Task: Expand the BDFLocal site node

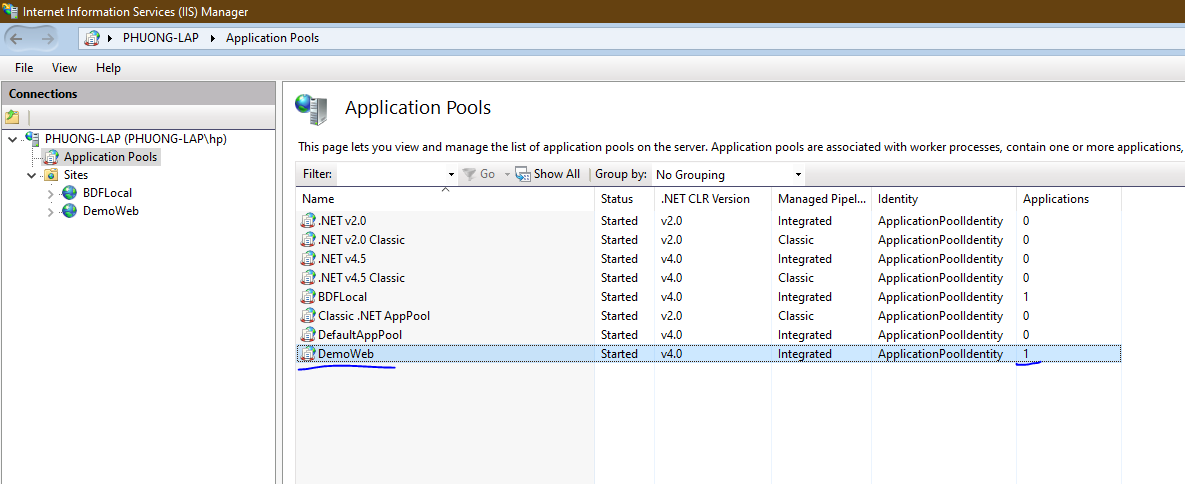Action: tap(51, 194)
